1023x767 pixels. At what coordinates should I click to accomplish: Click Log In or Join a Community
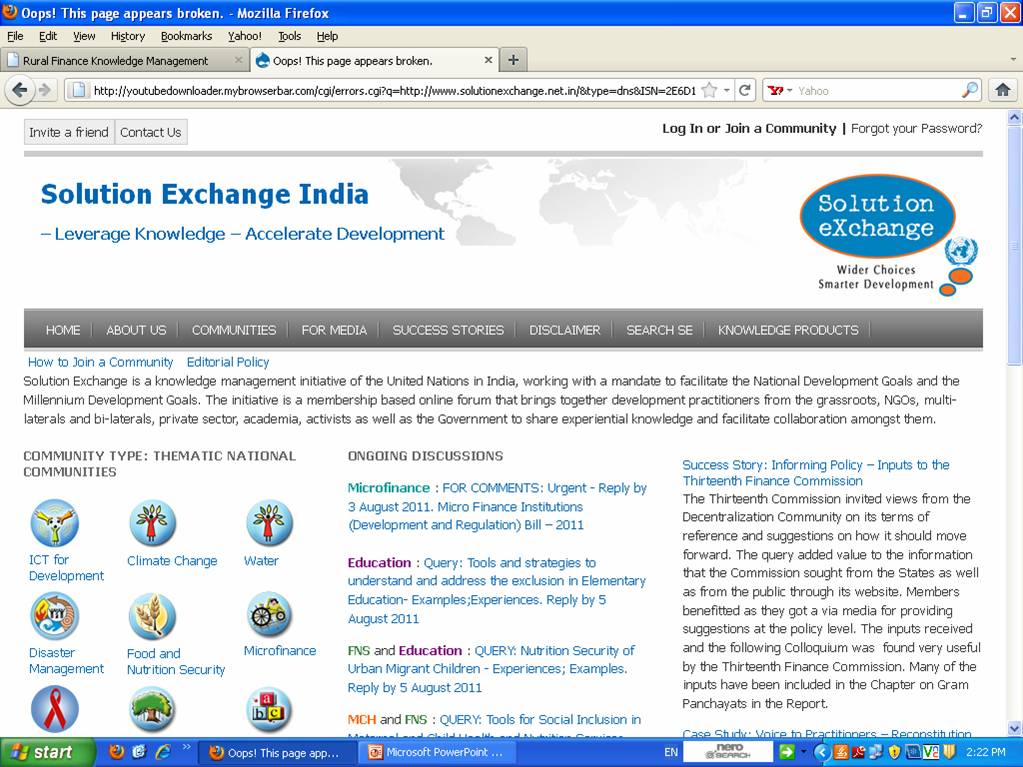point(749,128)
